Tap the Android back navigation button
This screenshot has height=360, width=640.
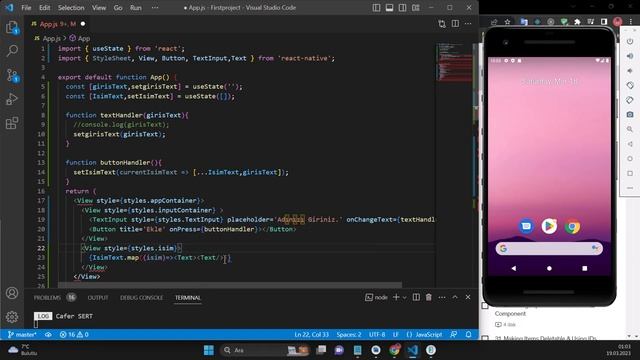coord(513,268)
